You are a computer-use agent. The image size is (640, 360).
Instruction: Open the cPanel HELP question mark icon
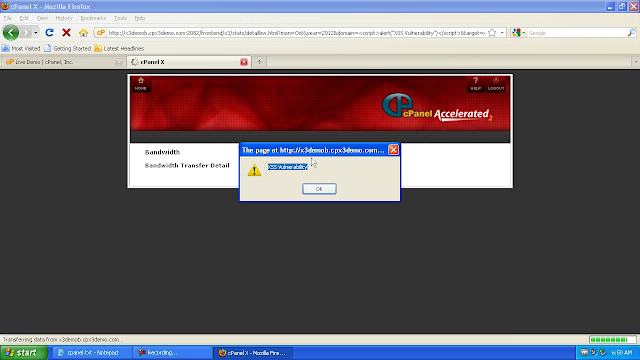[x=476, y=84]
